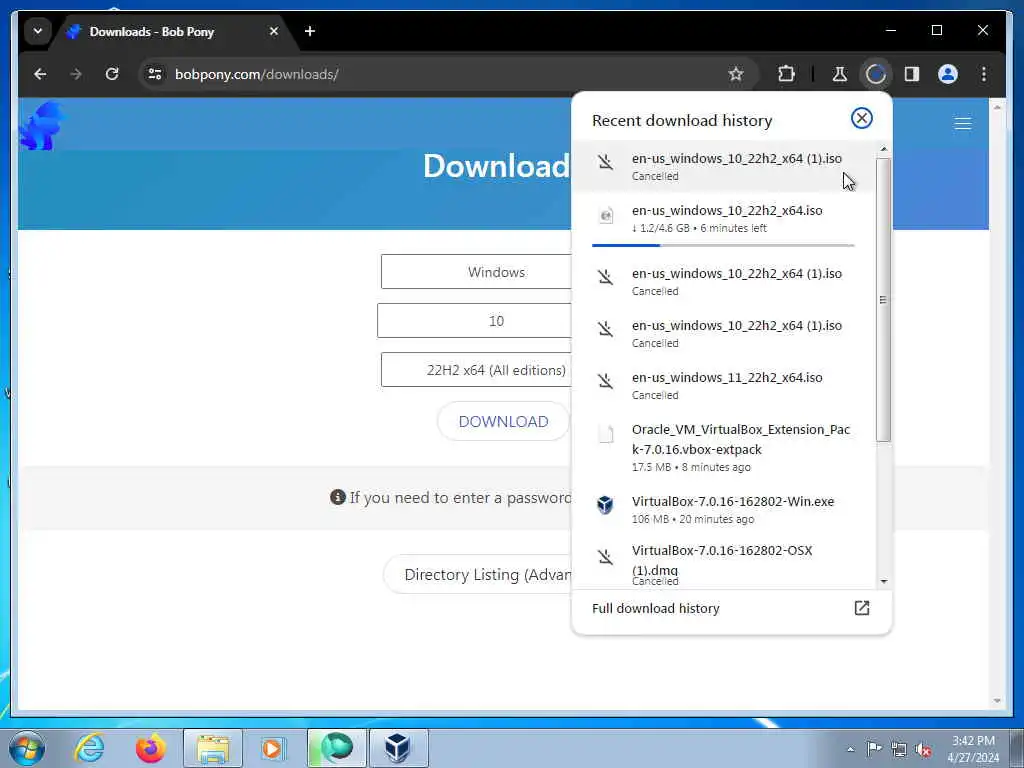Click file icon of the in-progress ISO

tap(606, 215)
